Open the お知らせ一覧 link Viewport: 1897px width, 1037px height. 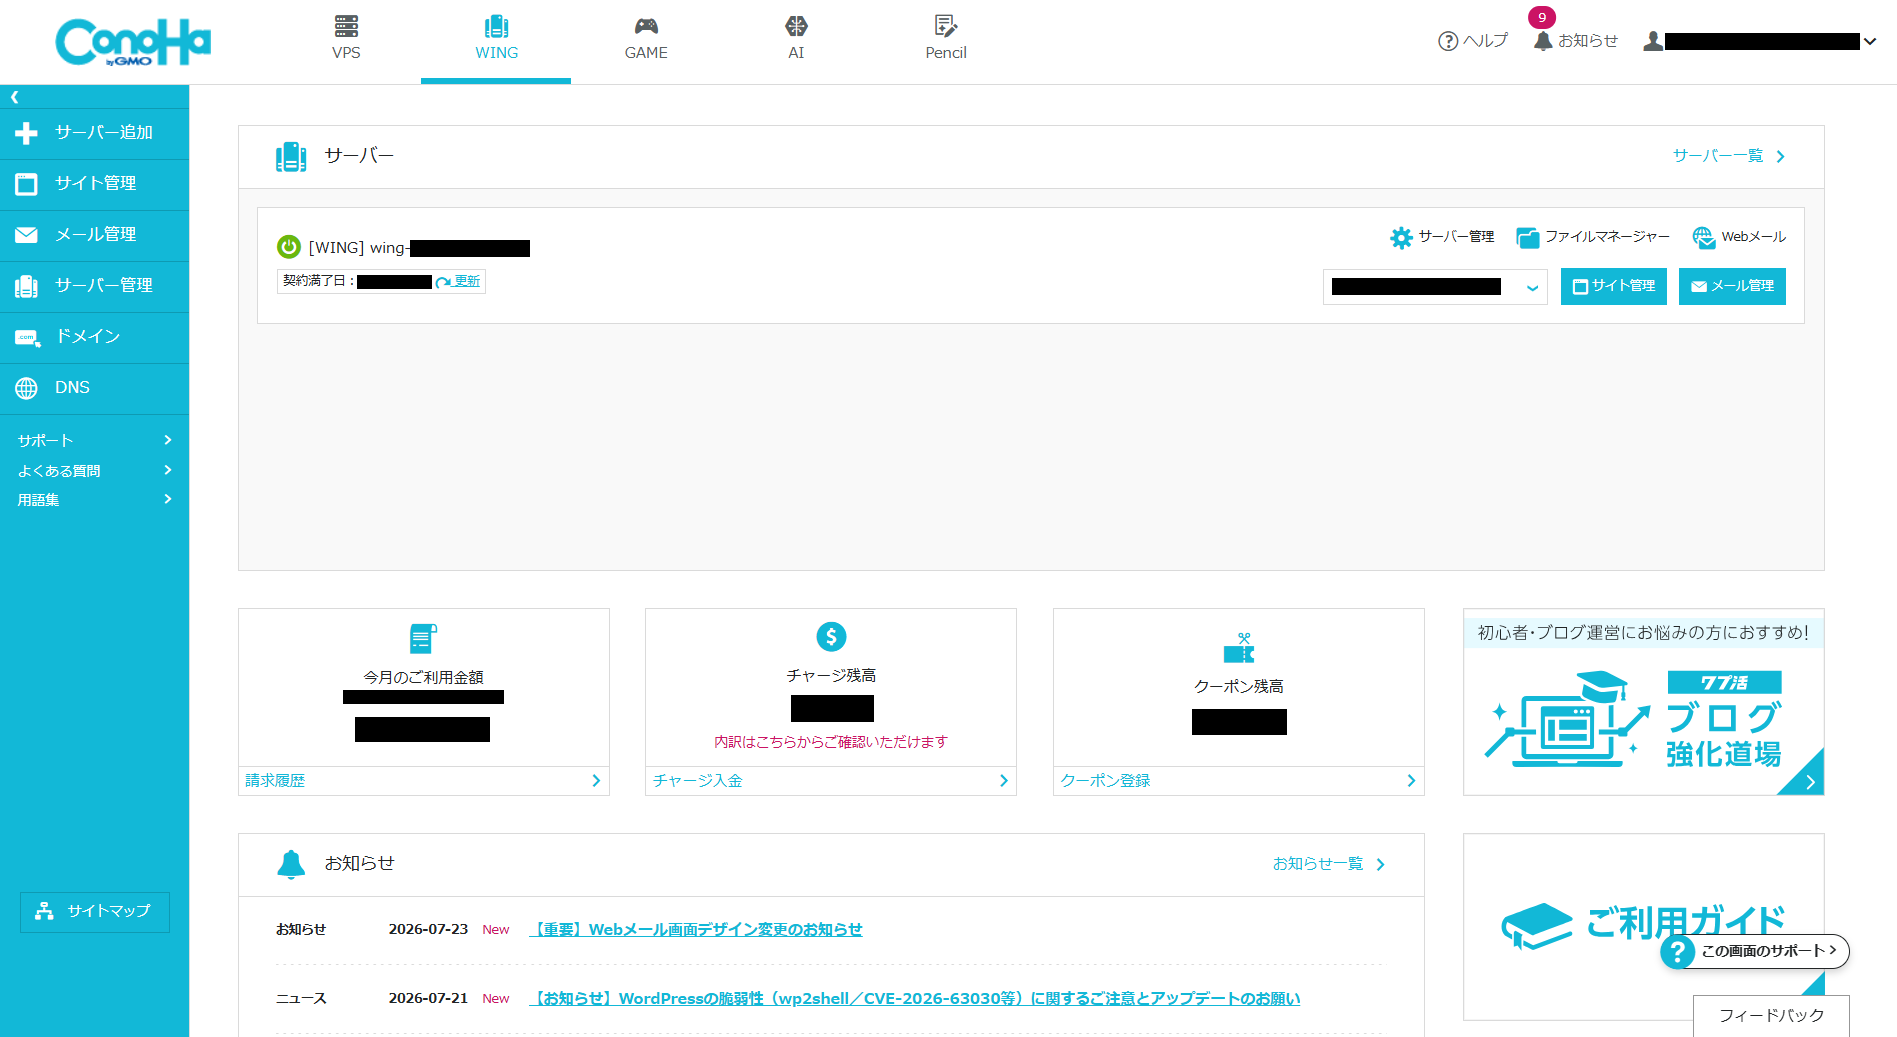click(1329, 864)
